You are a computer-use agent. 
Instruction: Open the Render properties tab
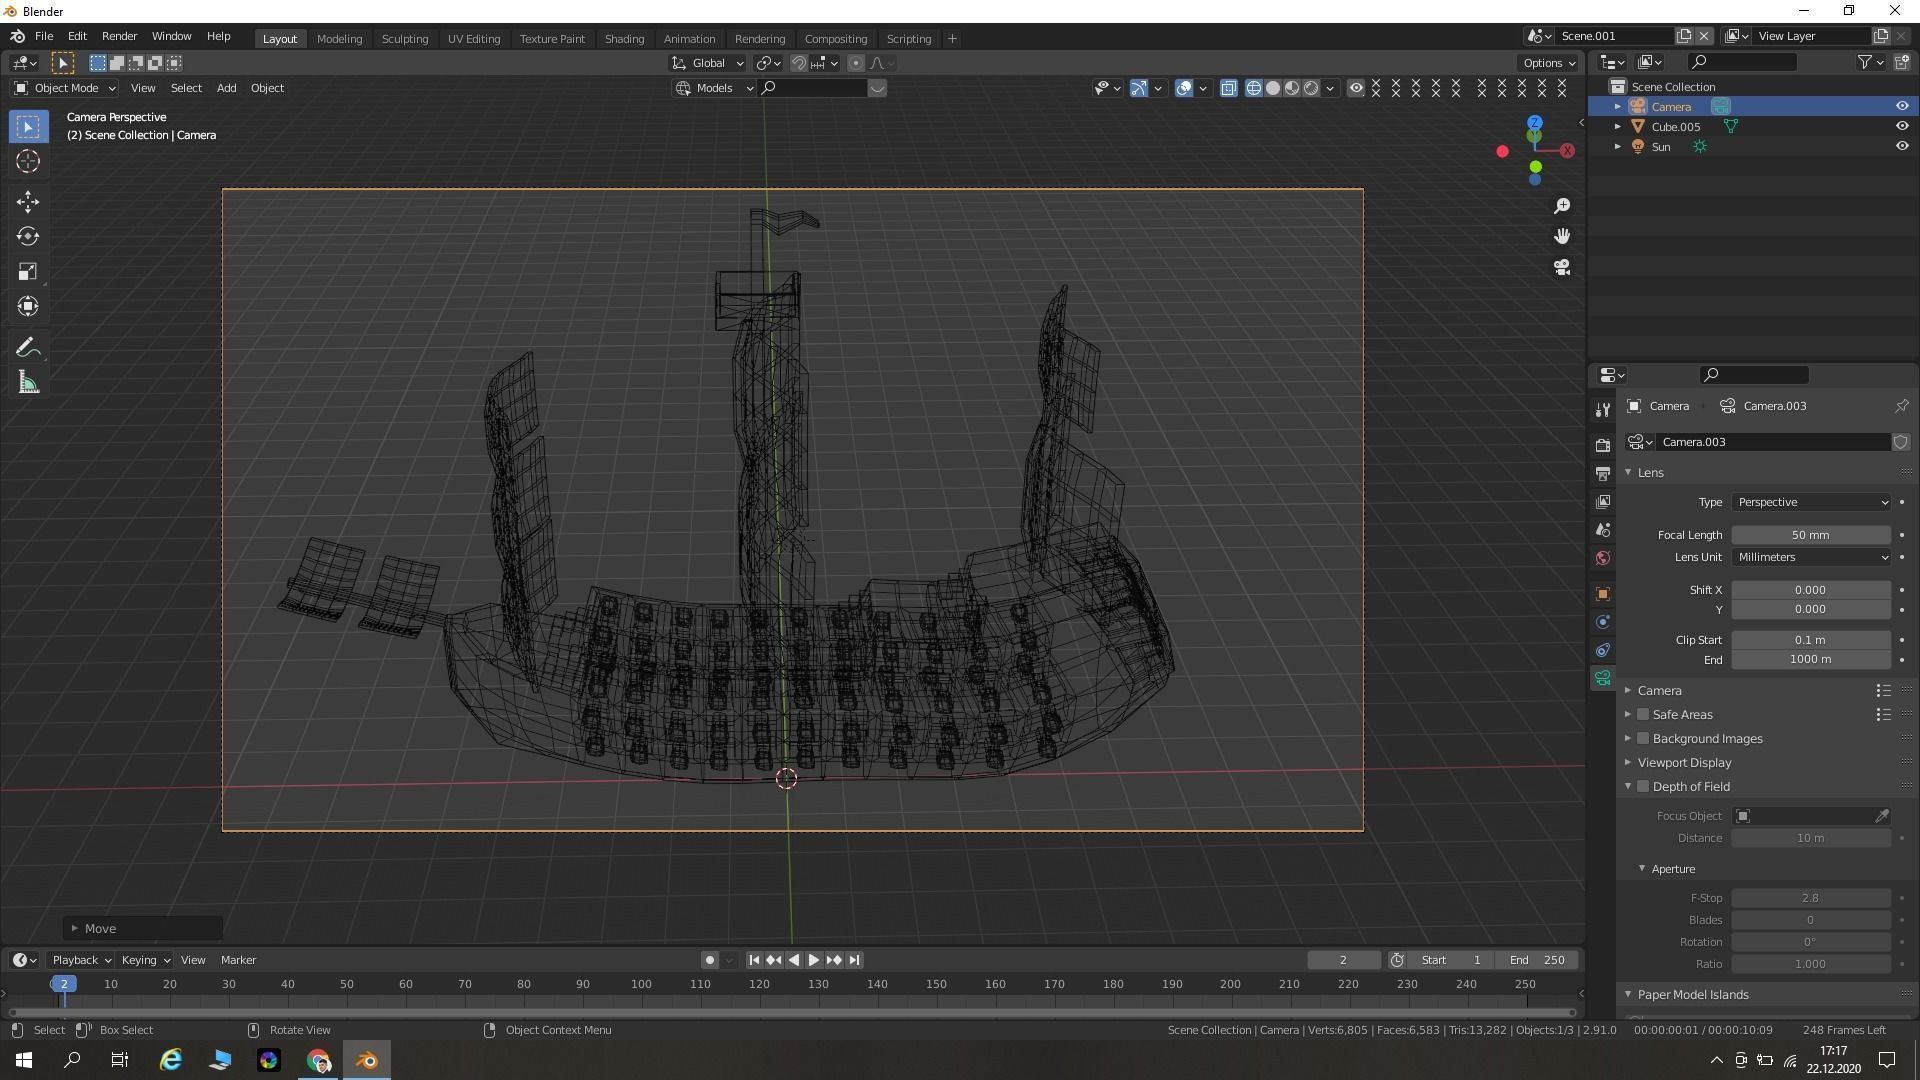(x=1603, y=445)
